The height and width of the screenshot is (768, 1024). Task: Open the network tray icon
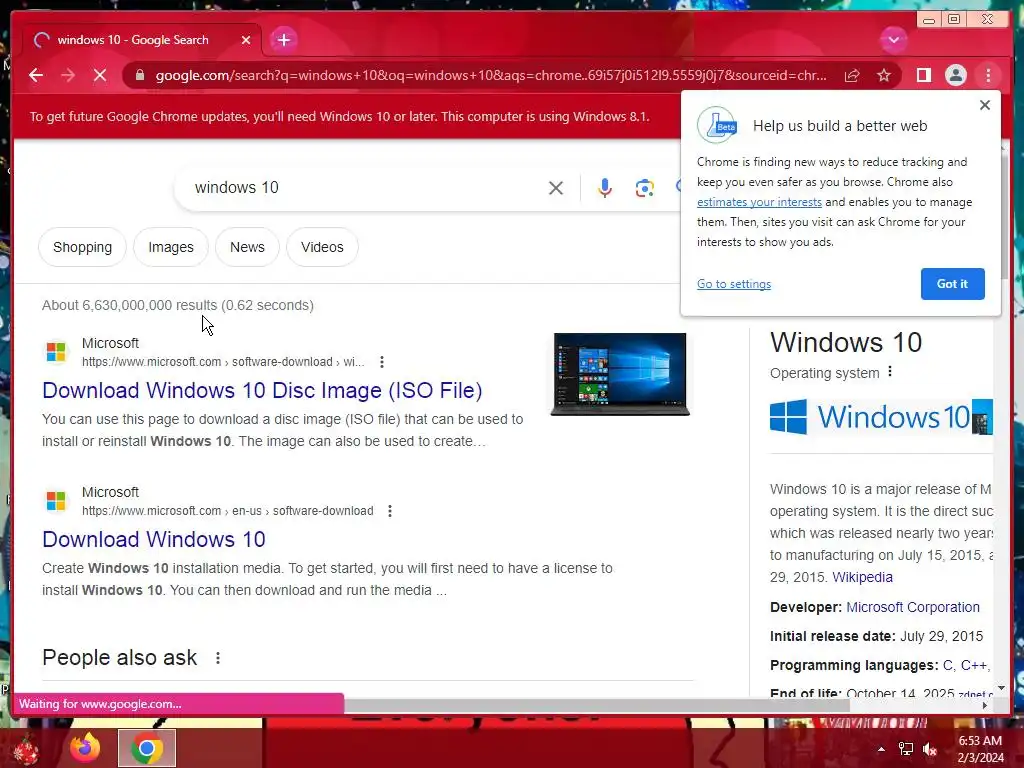coord(906,749)
